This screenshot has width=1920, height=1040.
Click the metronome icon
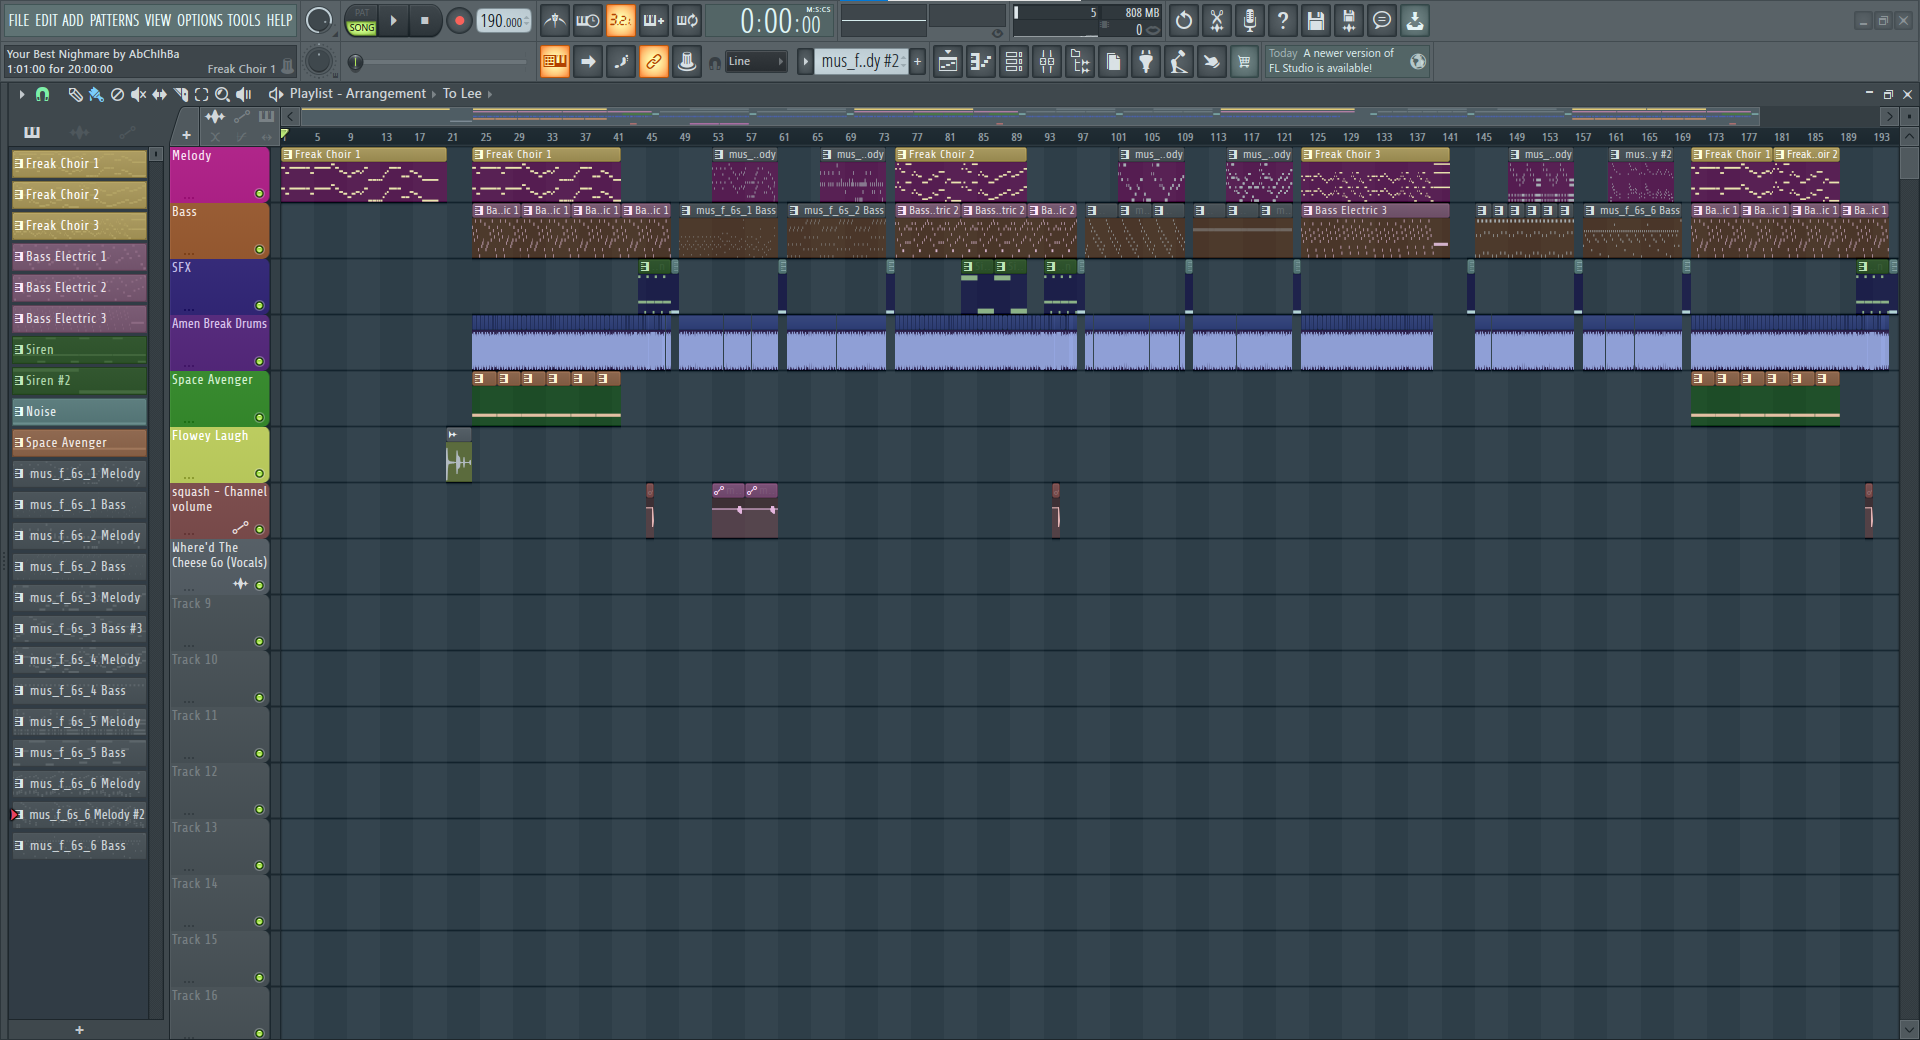pyautogui.click(x=555, y=20)
